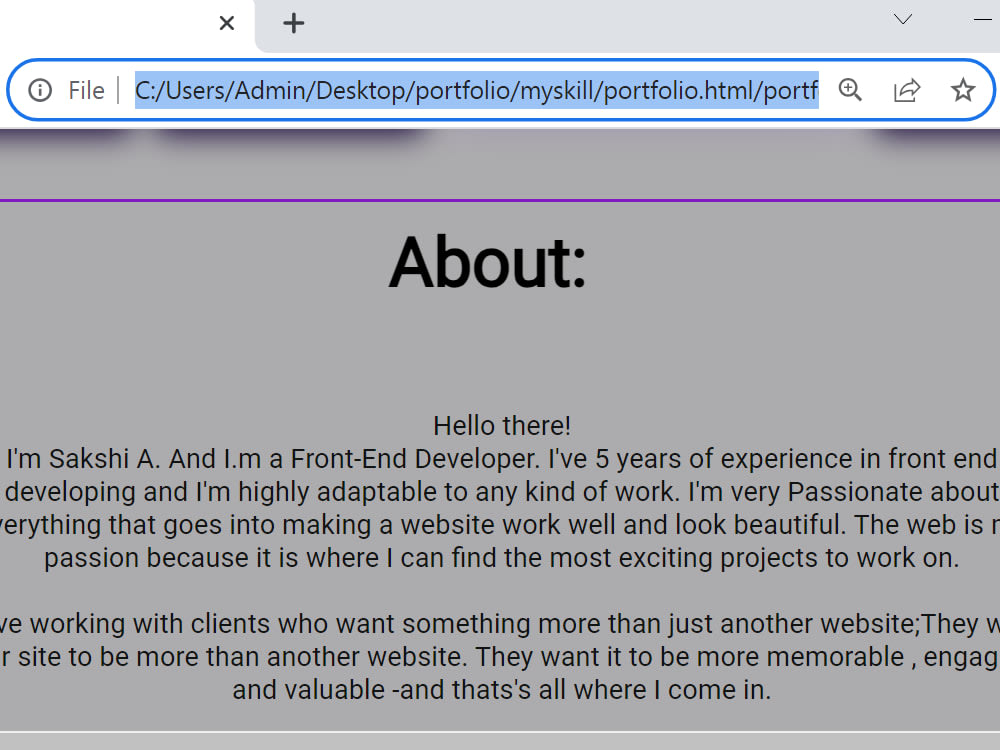Close the current browser tab
The width and height of the screenshot is (1000, 750).
pyautogui.click(x=227, y=24)
